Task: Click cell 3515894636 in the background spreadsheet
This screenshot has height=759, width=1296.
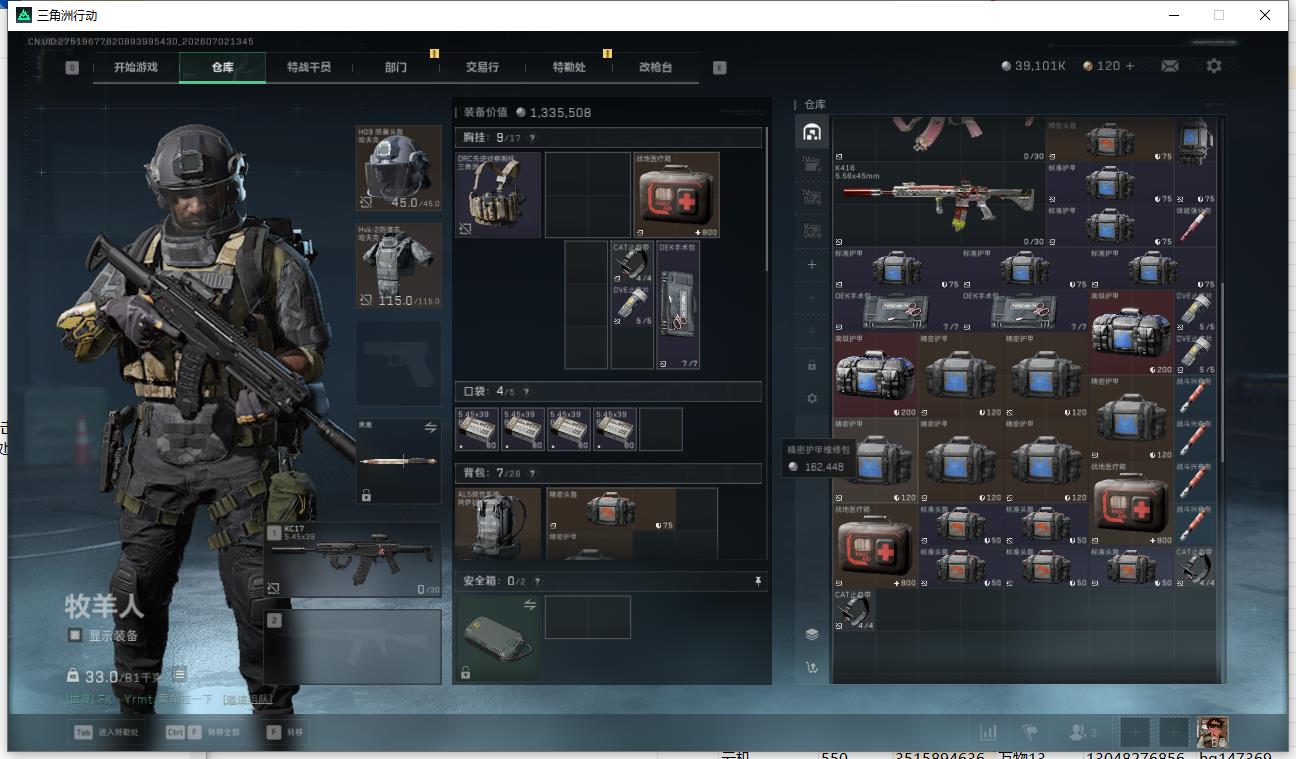Action: coord(939,755)
